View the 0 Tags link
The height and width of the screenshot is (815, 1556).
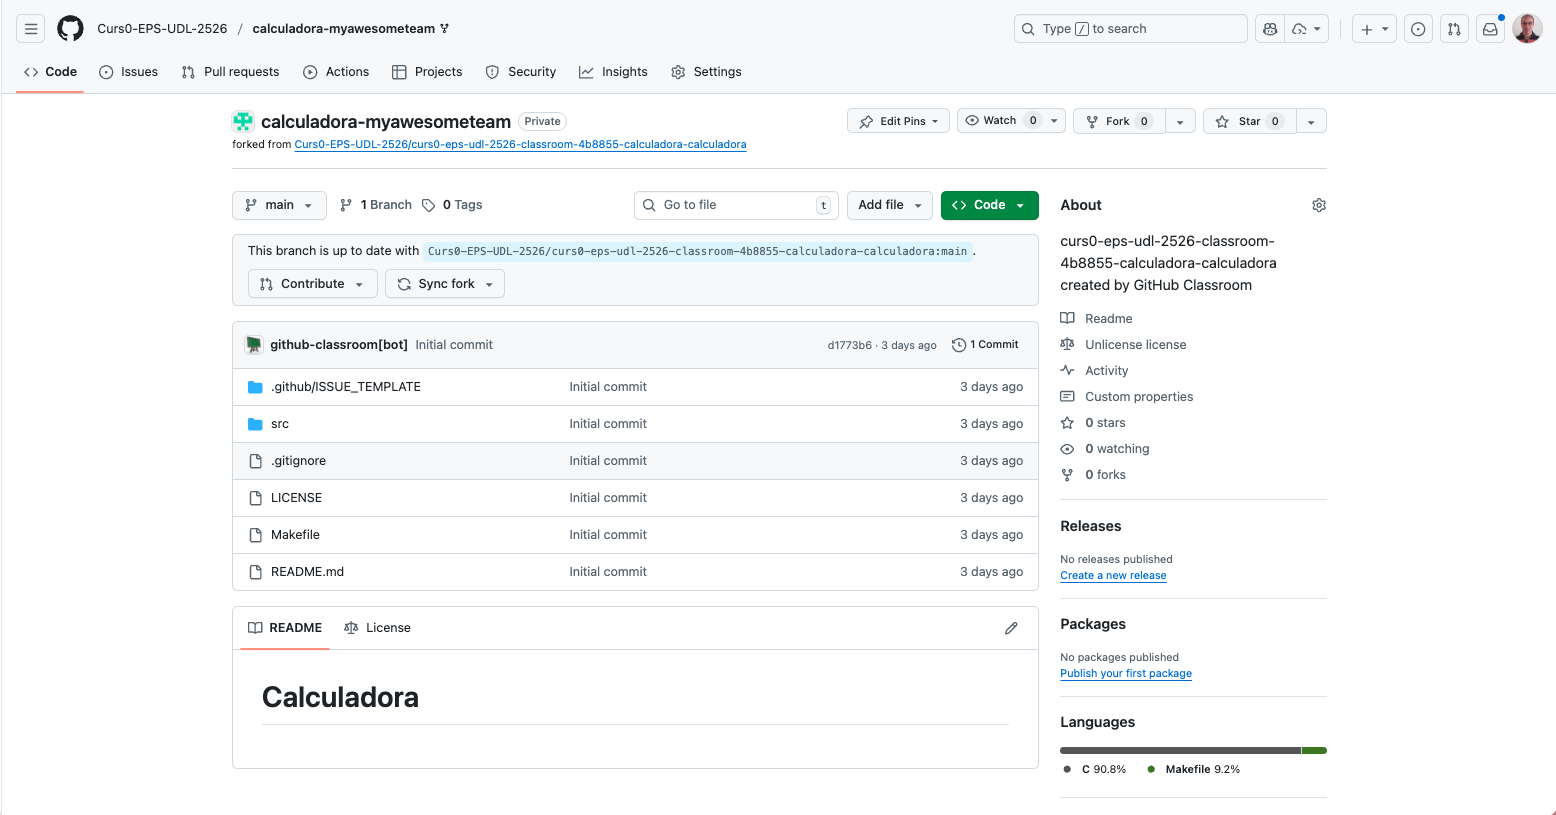[x=452, y=205]
